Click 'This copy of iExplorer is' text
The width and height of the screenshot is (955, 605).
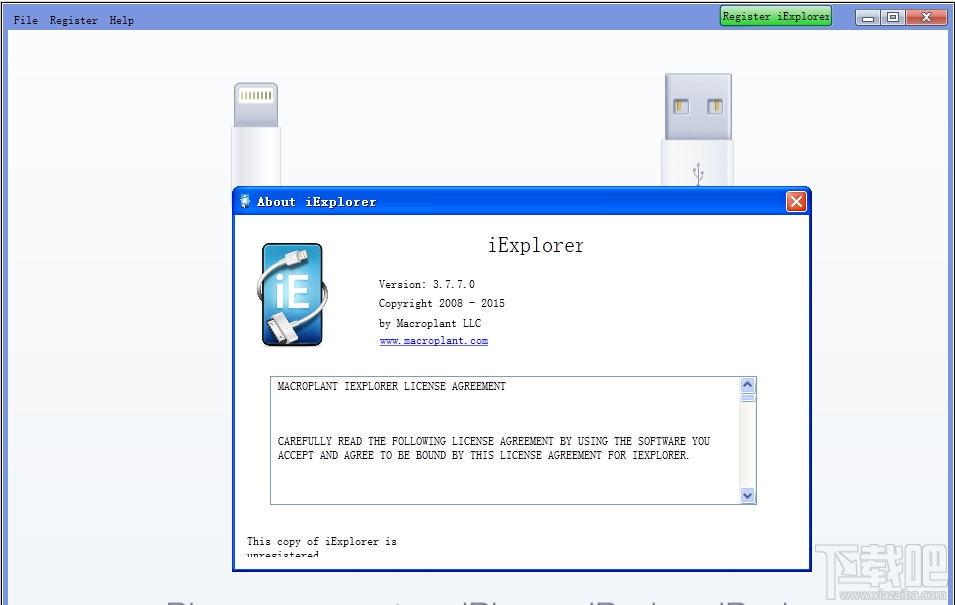322,541
